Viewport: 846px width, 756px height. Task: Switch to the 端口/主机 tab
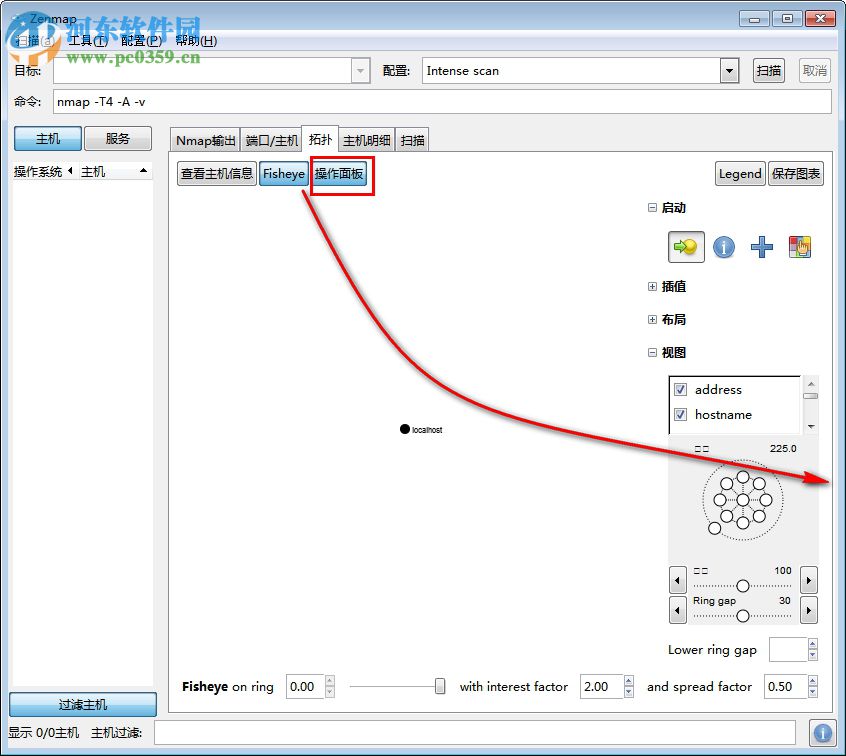pyautogui.click(x=271, y=140)
